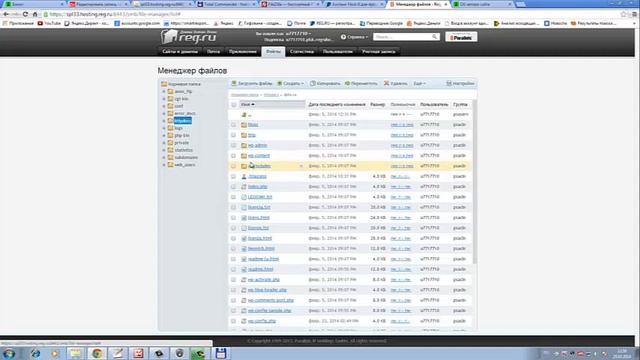640x360 pixels.
Task: Open permissions link for wp-content row
Action: pyautogui.click(x=402, y=156)
